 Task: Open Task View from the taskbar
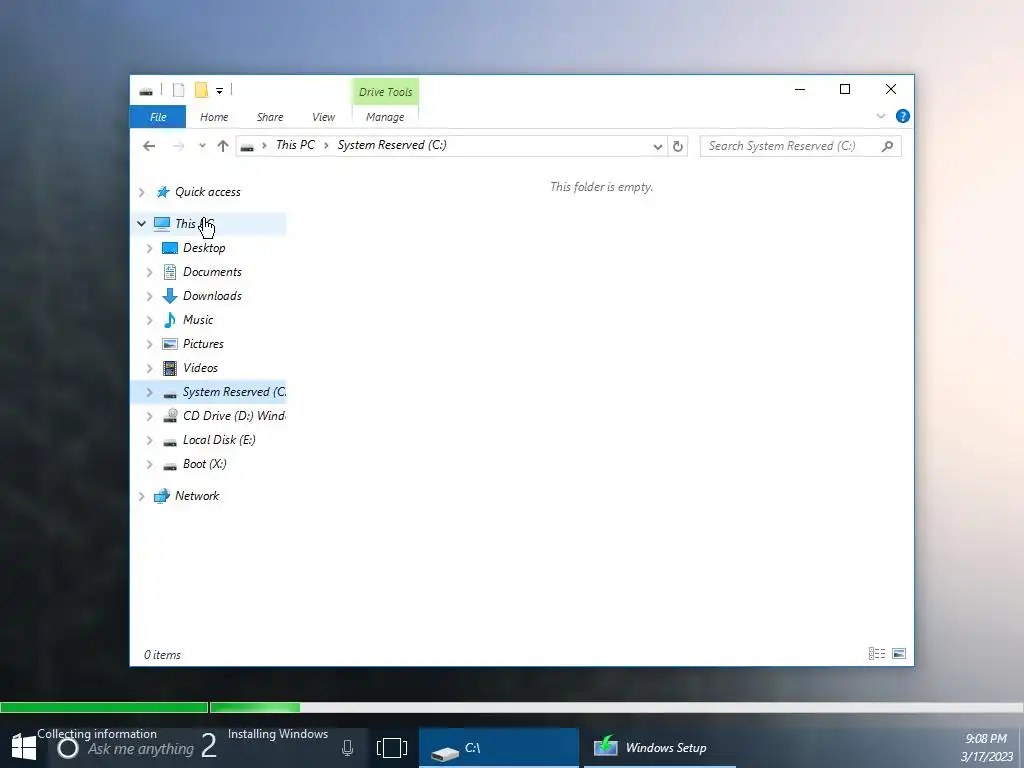tap(392, 748)
